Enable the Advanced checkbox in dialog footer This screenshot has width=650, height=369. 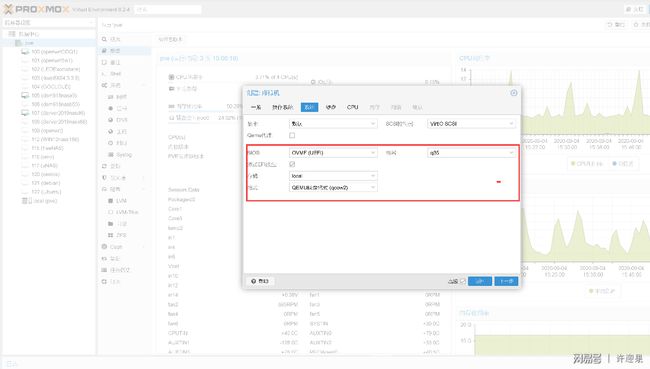(463, 281)
